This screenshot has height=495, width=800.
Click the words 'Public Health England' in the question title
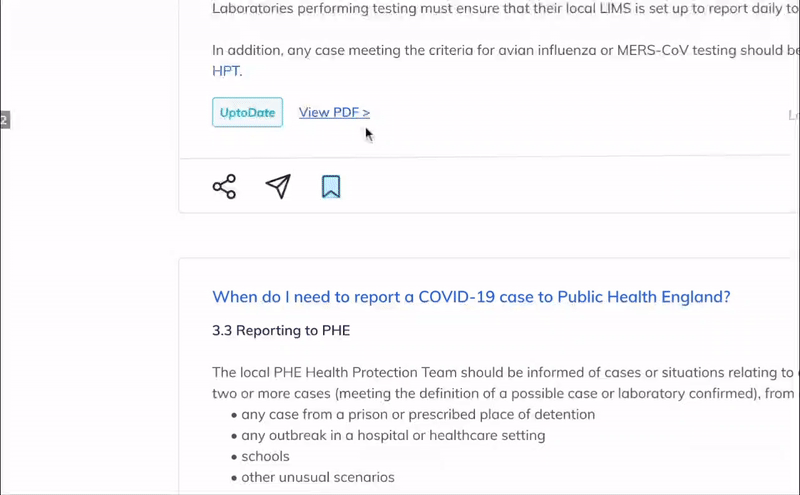click(x=643, y=297)
